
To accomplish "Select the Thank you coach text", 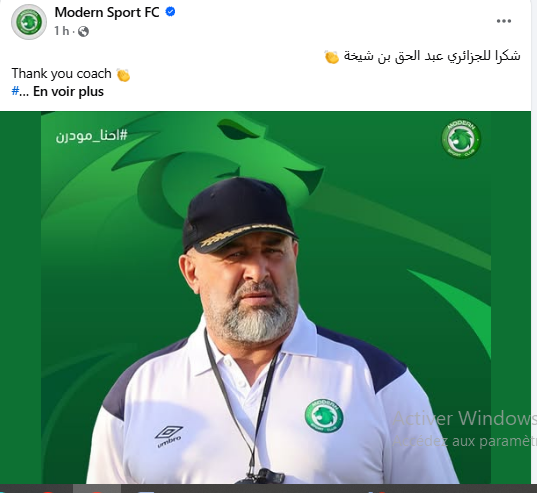I will click(62, 74).
